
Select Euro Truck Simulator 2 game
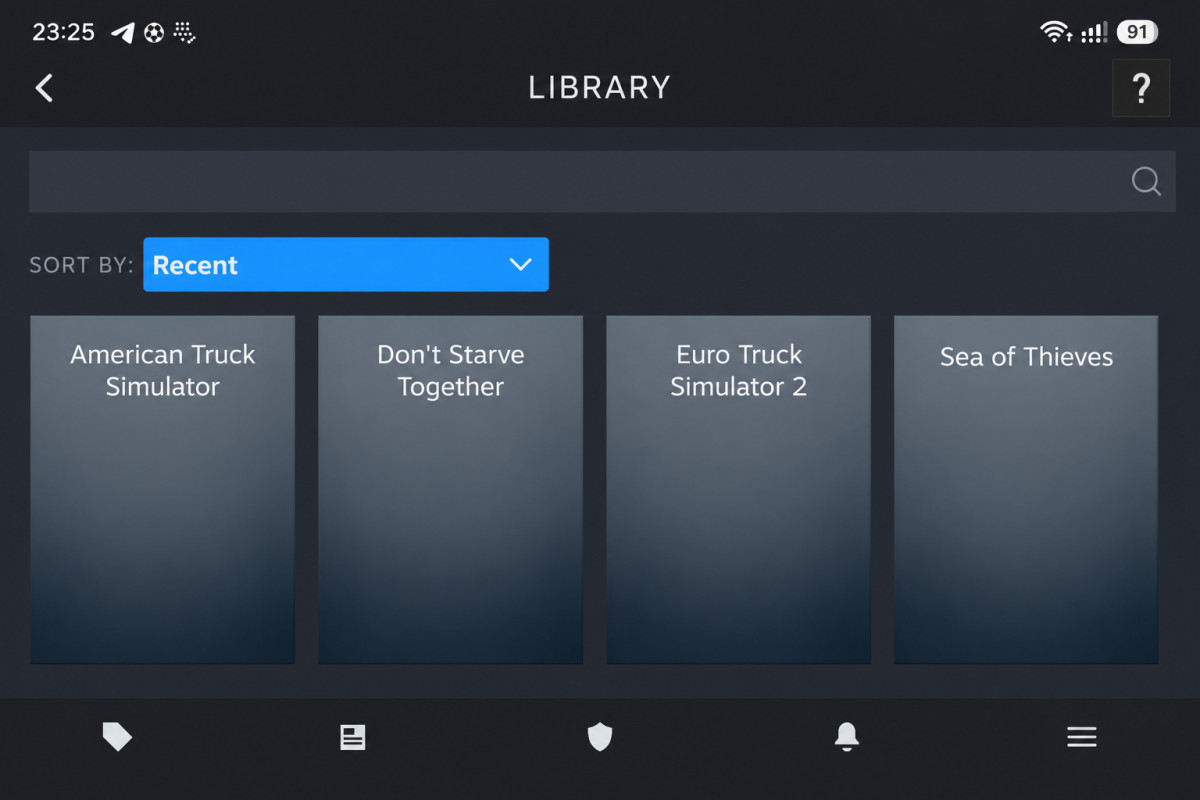point(739,490)
